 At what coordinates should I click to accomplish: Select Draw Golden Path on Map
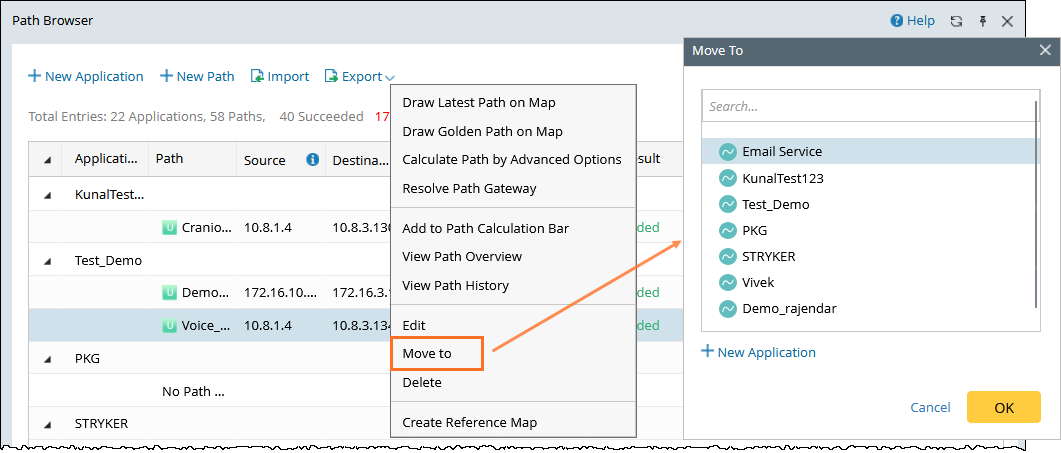coord(482,131)
